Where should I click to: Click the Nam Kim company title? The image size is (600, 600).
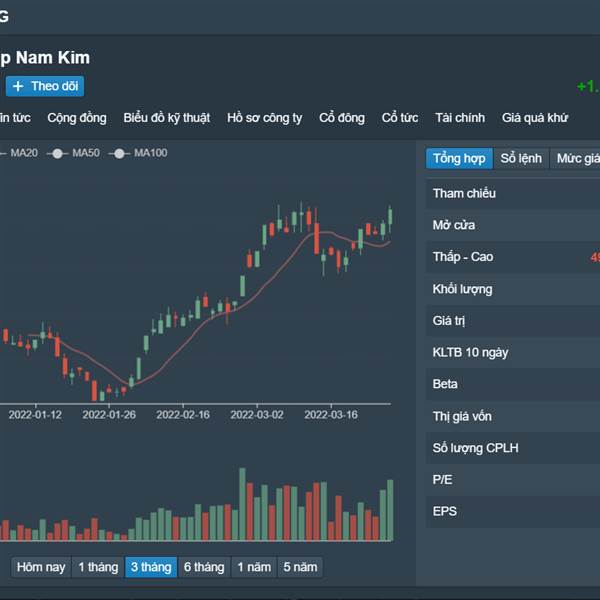coord(45,58)
